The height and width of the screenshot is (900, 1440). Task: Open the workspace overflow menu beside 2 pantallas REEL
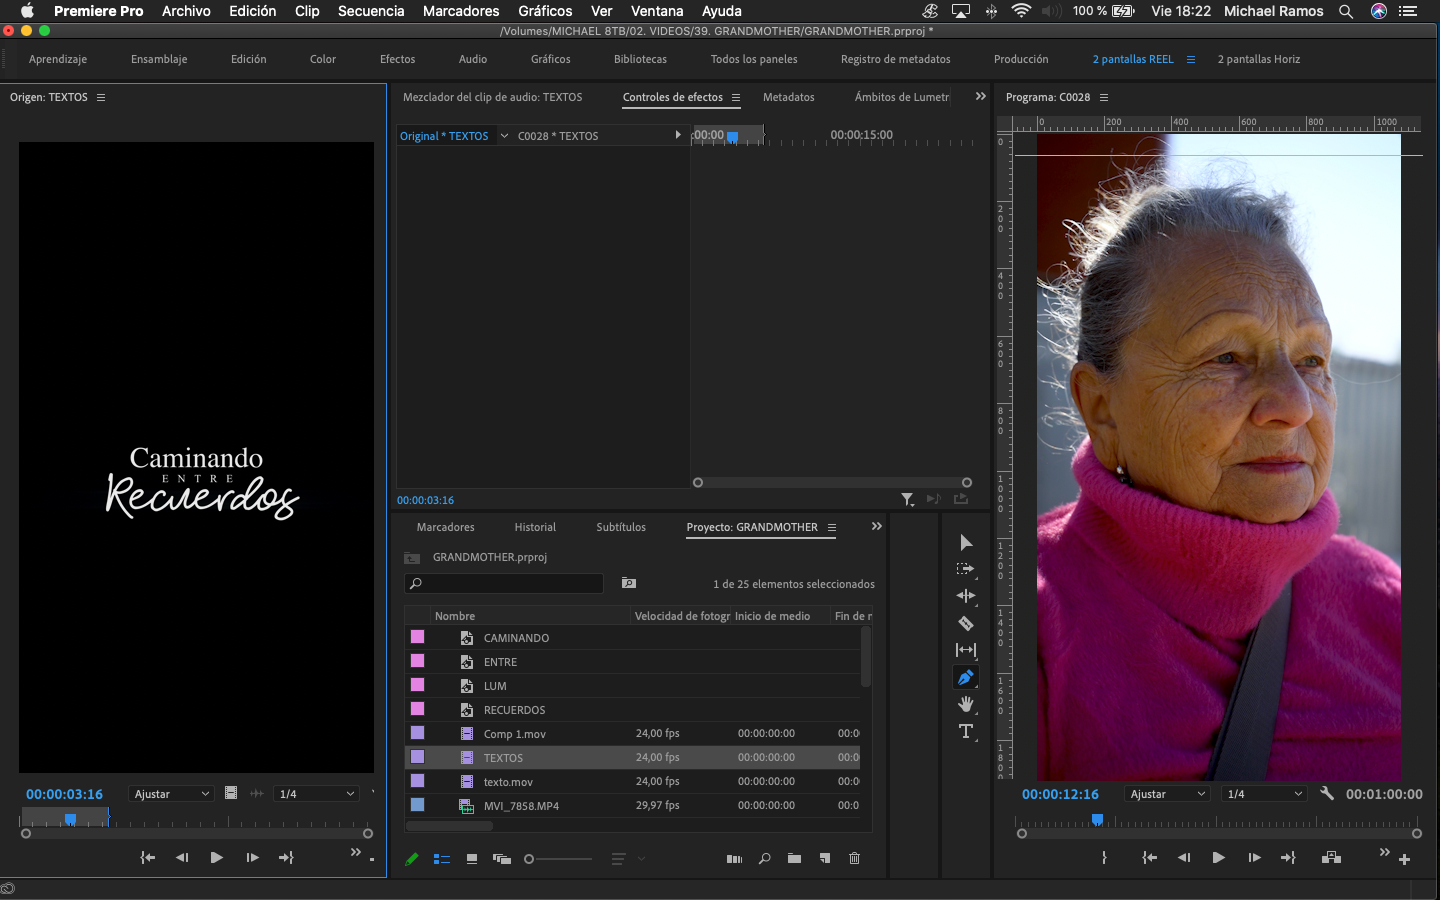[1190, 59]
